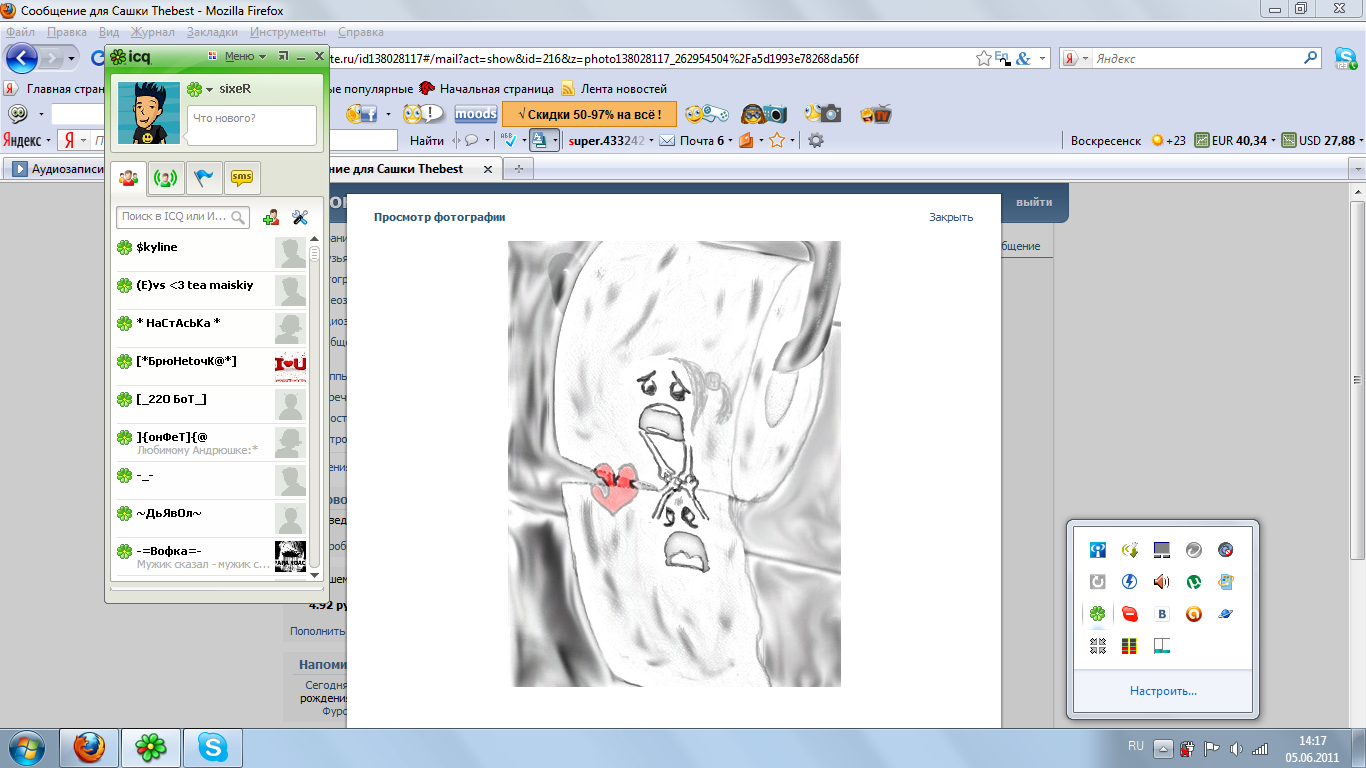Open ICQ SMS tab
The image size is (1366, 768).
click(x=242, y=178)
